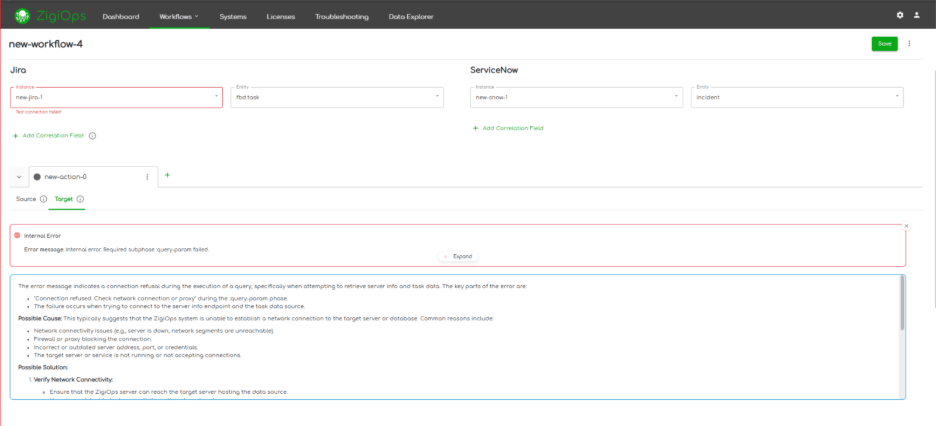Expand the error message details
The image size is (936, 426).
coord(458,257)
